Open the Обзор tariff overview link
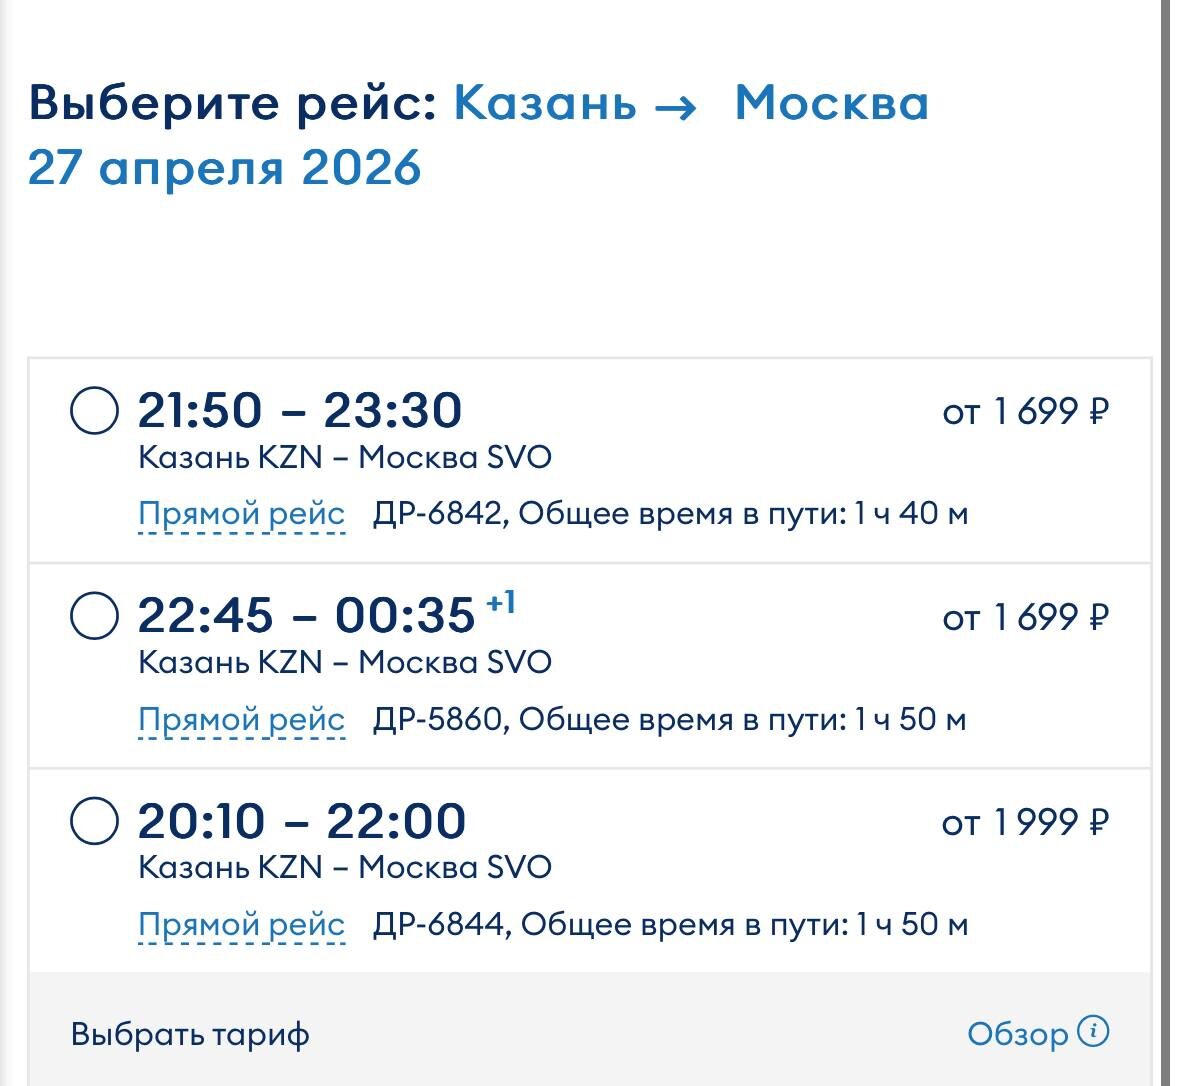 (x=1017, y=1034)
